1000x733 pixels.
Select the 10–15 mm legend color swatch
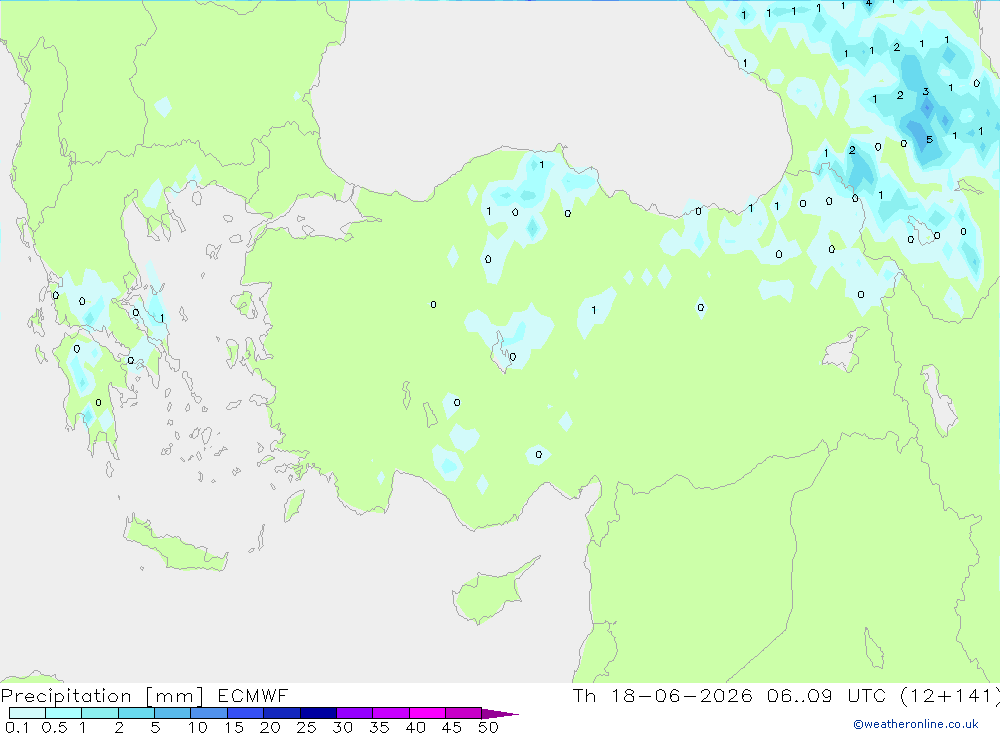209,713
